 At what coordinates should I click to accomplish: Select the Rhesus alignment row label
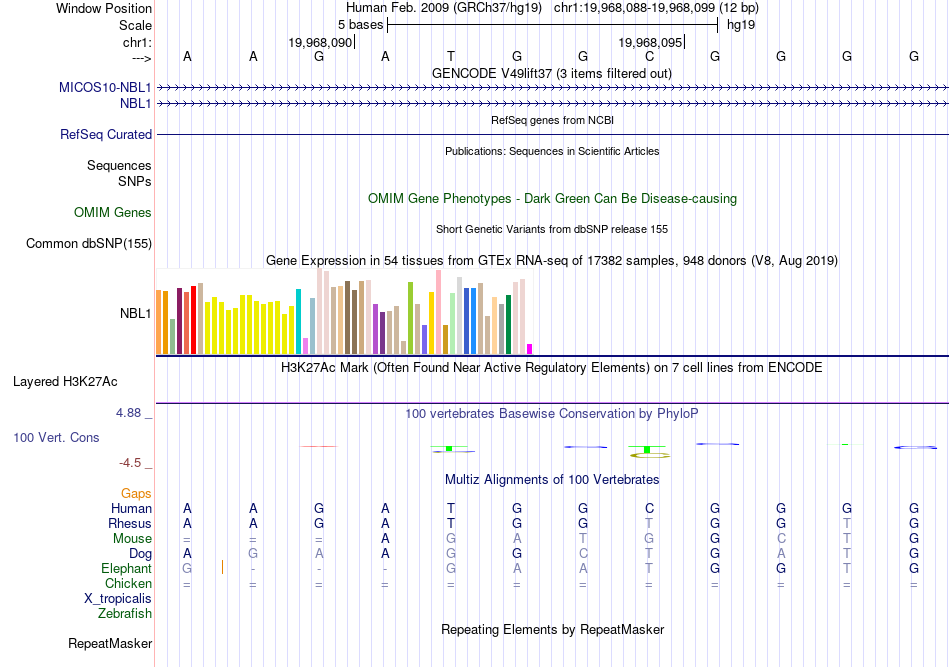pos(130,523)
